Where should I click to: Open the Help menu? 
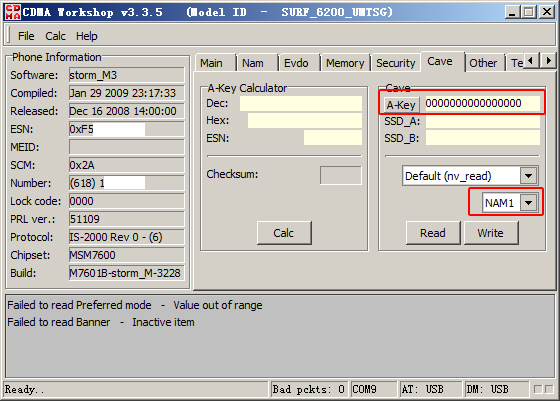pyautogui.click(x=86, y=36)
